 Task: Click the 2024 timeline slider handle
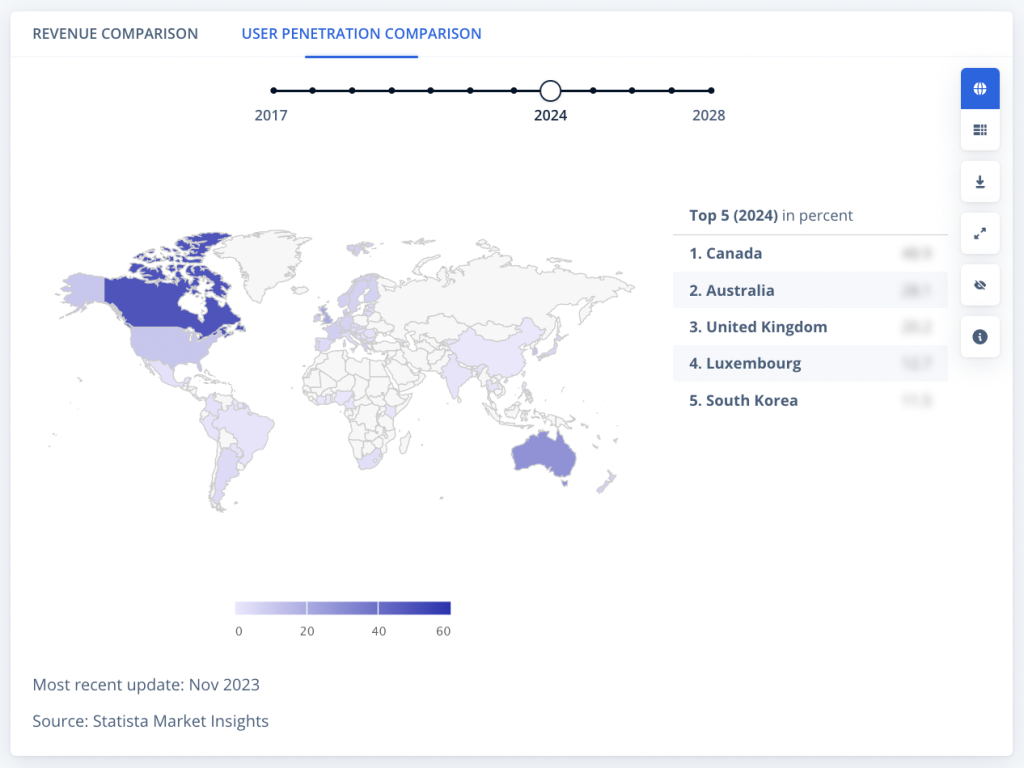[x=550, y=91]
